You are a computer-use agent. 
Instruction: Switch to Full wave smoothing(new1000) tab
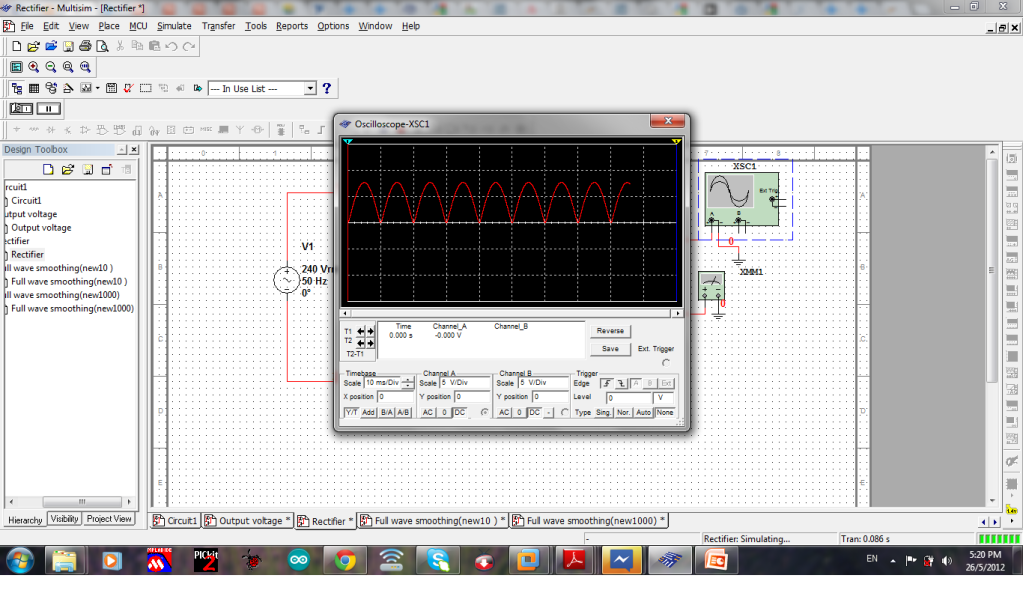tap(589, 521)
